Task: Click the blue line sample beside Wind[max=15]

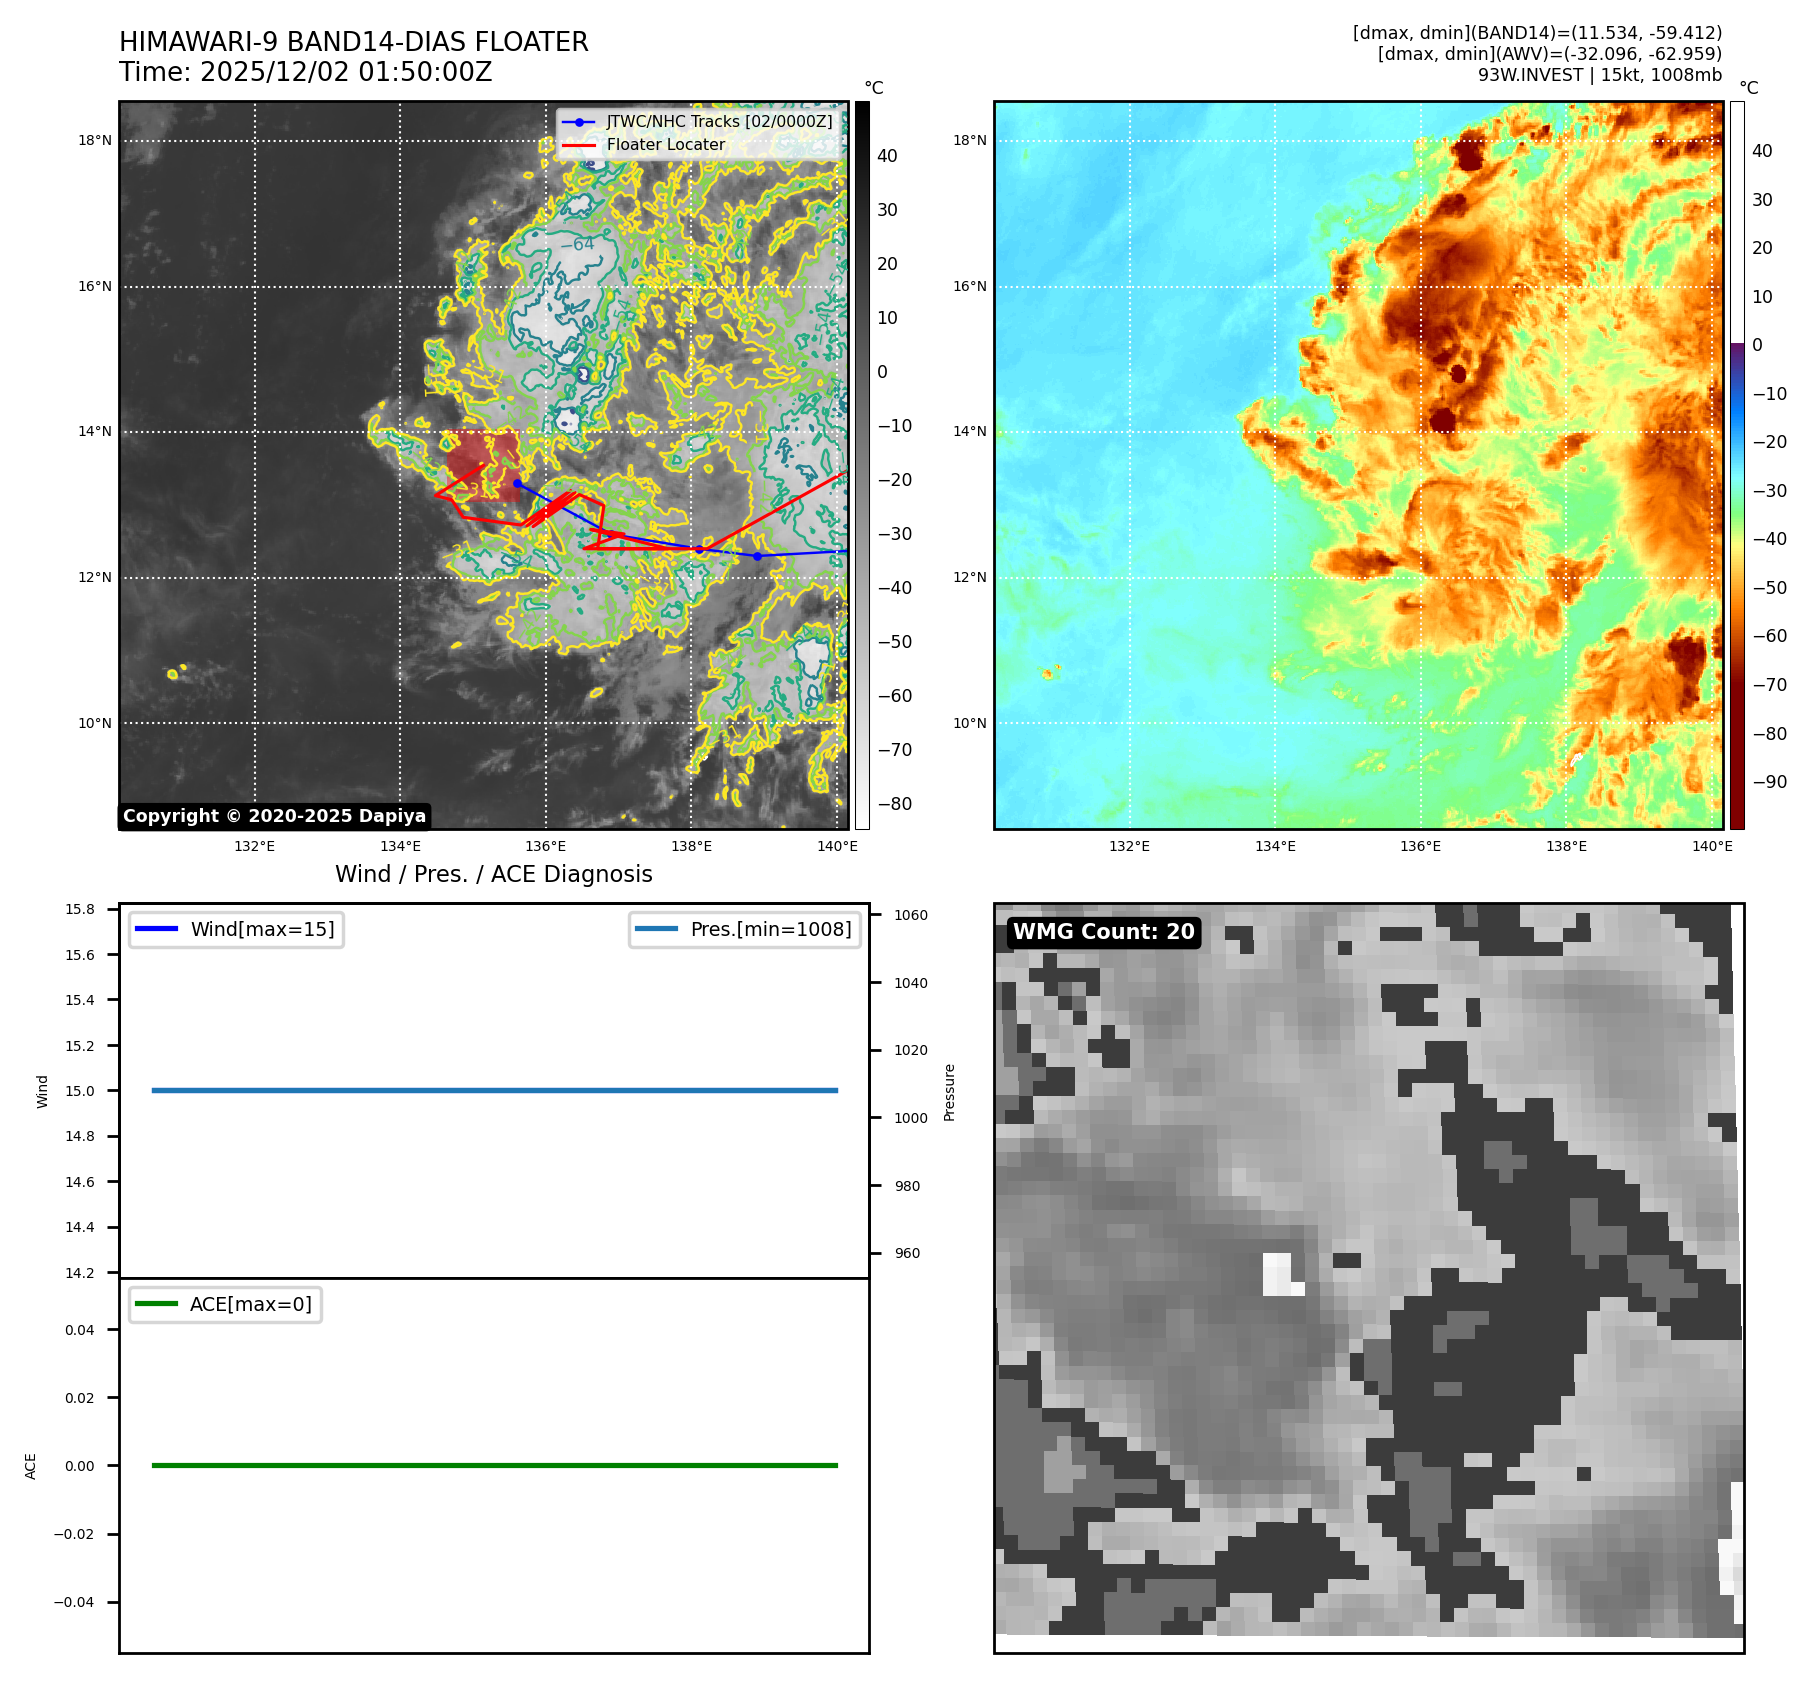Action: [x=155, y=929]
